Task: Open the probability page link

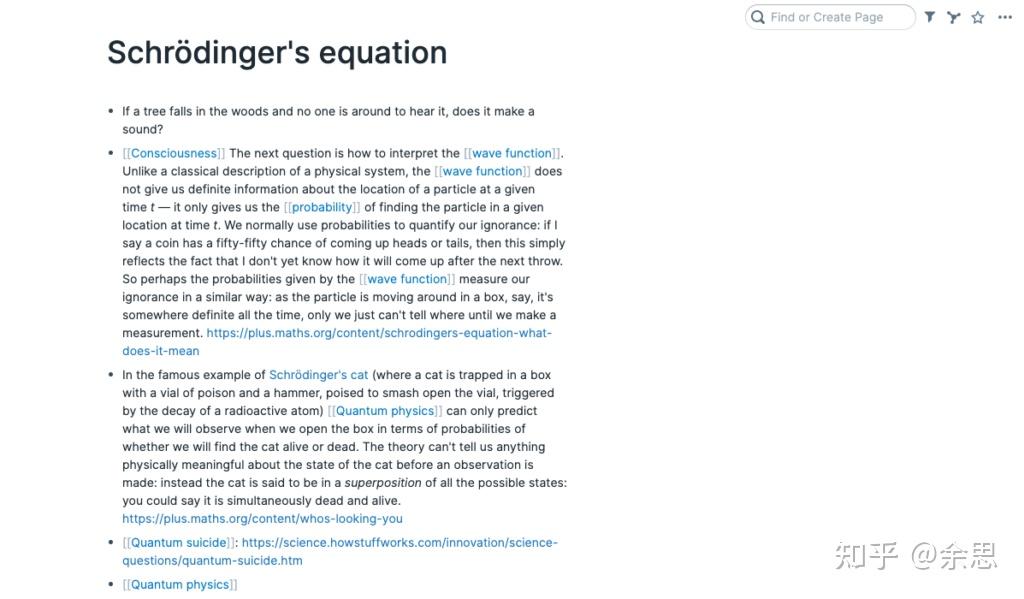Action: 321,207
